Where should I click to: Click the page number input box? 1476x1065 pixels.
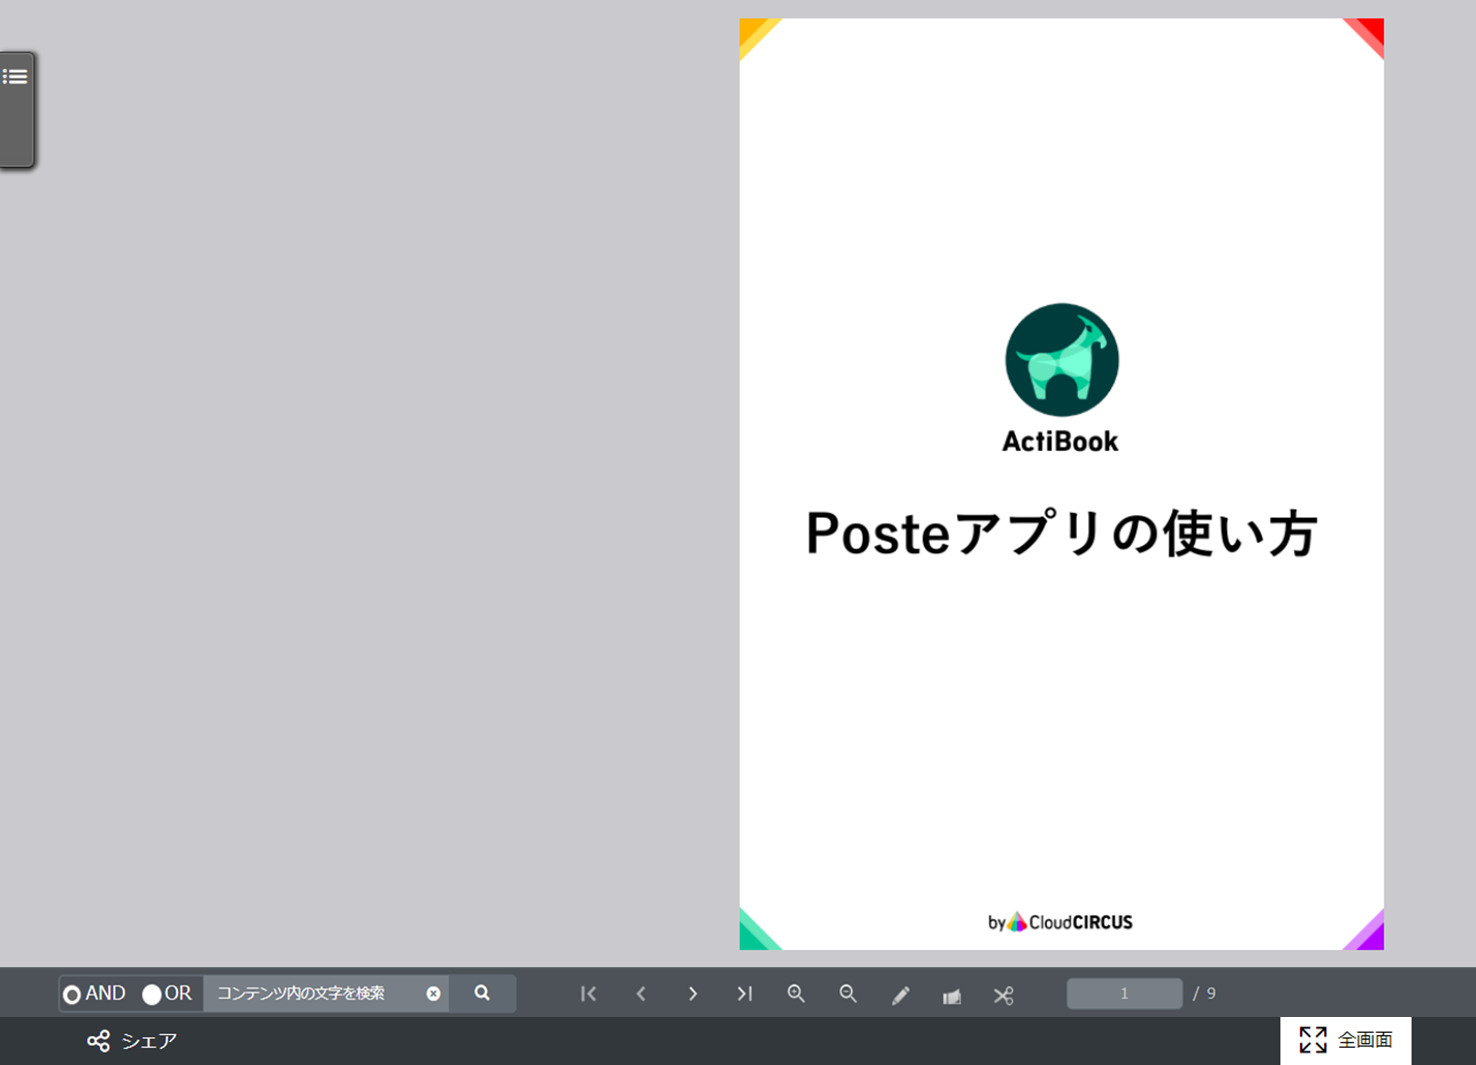click(1124, 993)
